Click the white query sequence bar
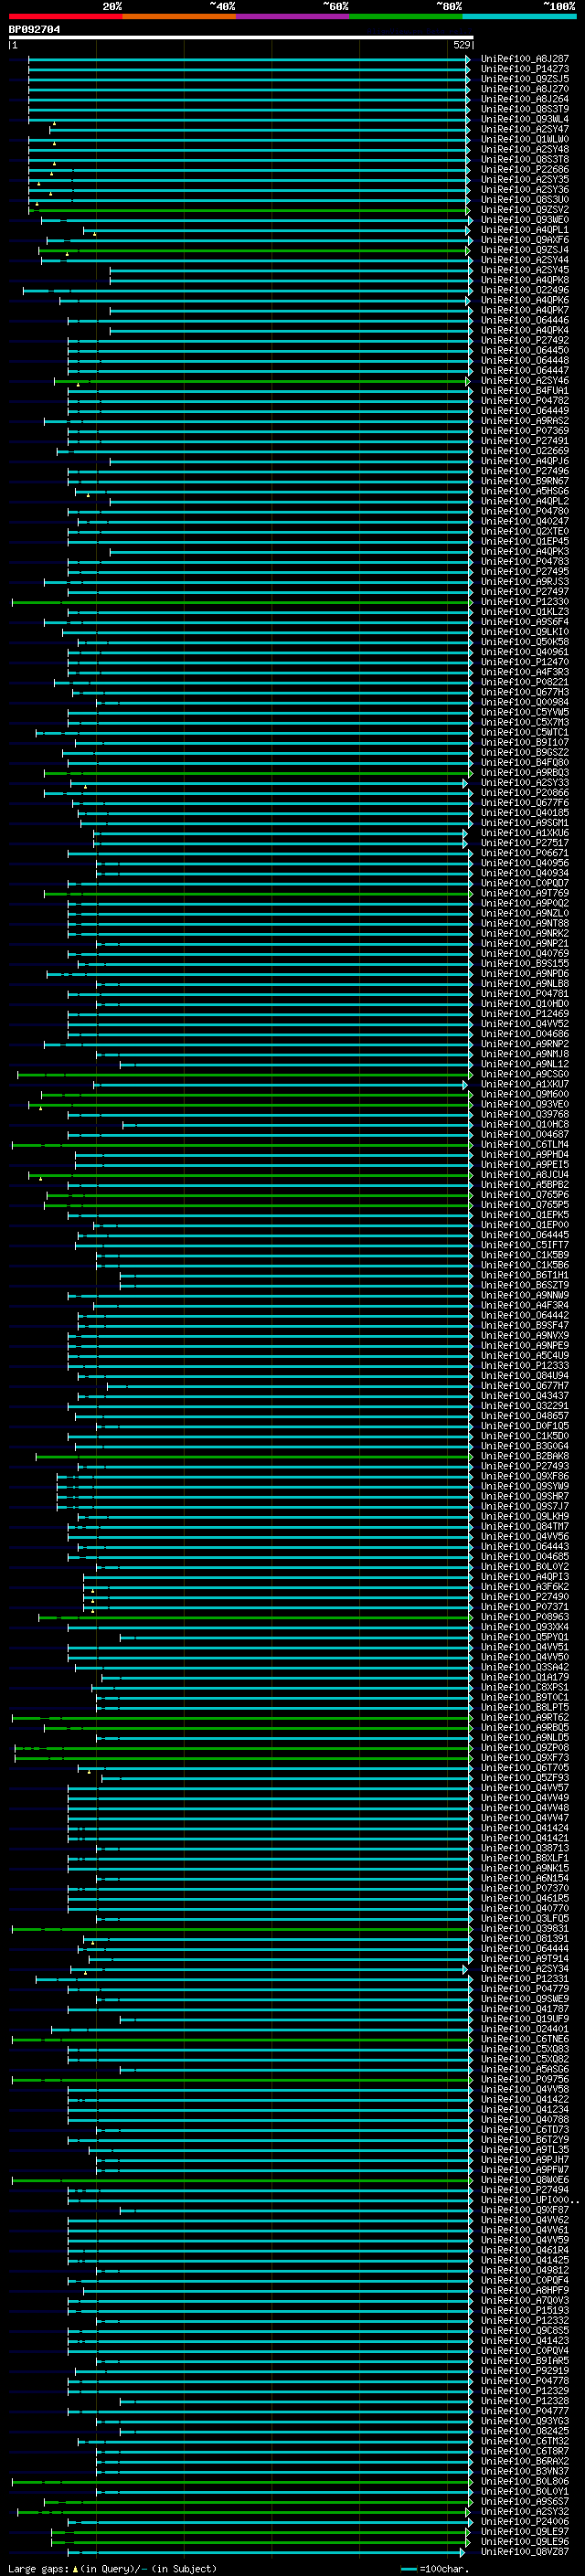The width and height of the screenshot is (585, 2576). pos(241,37)
